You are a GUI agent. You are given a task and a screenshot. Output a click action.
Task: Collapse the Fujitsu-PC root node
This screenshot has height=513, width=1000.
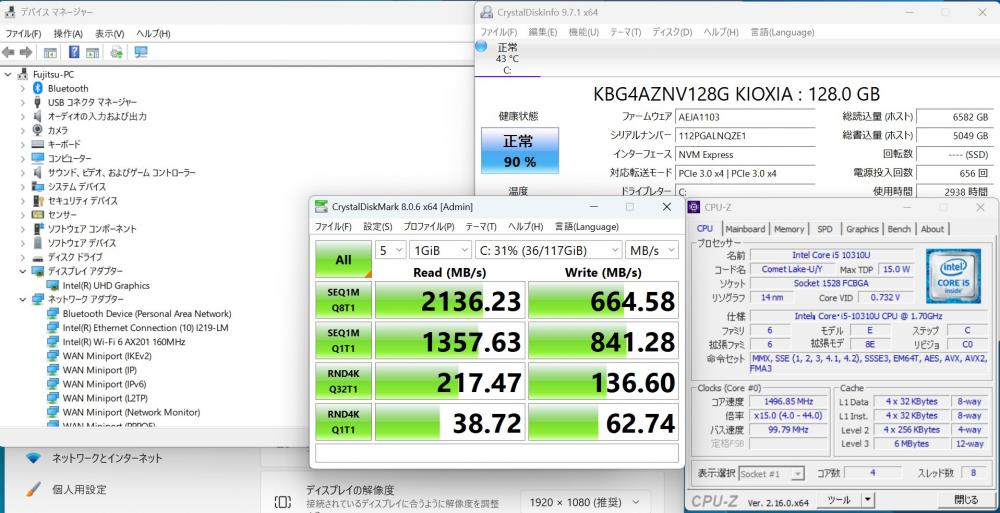pos(8,74)
